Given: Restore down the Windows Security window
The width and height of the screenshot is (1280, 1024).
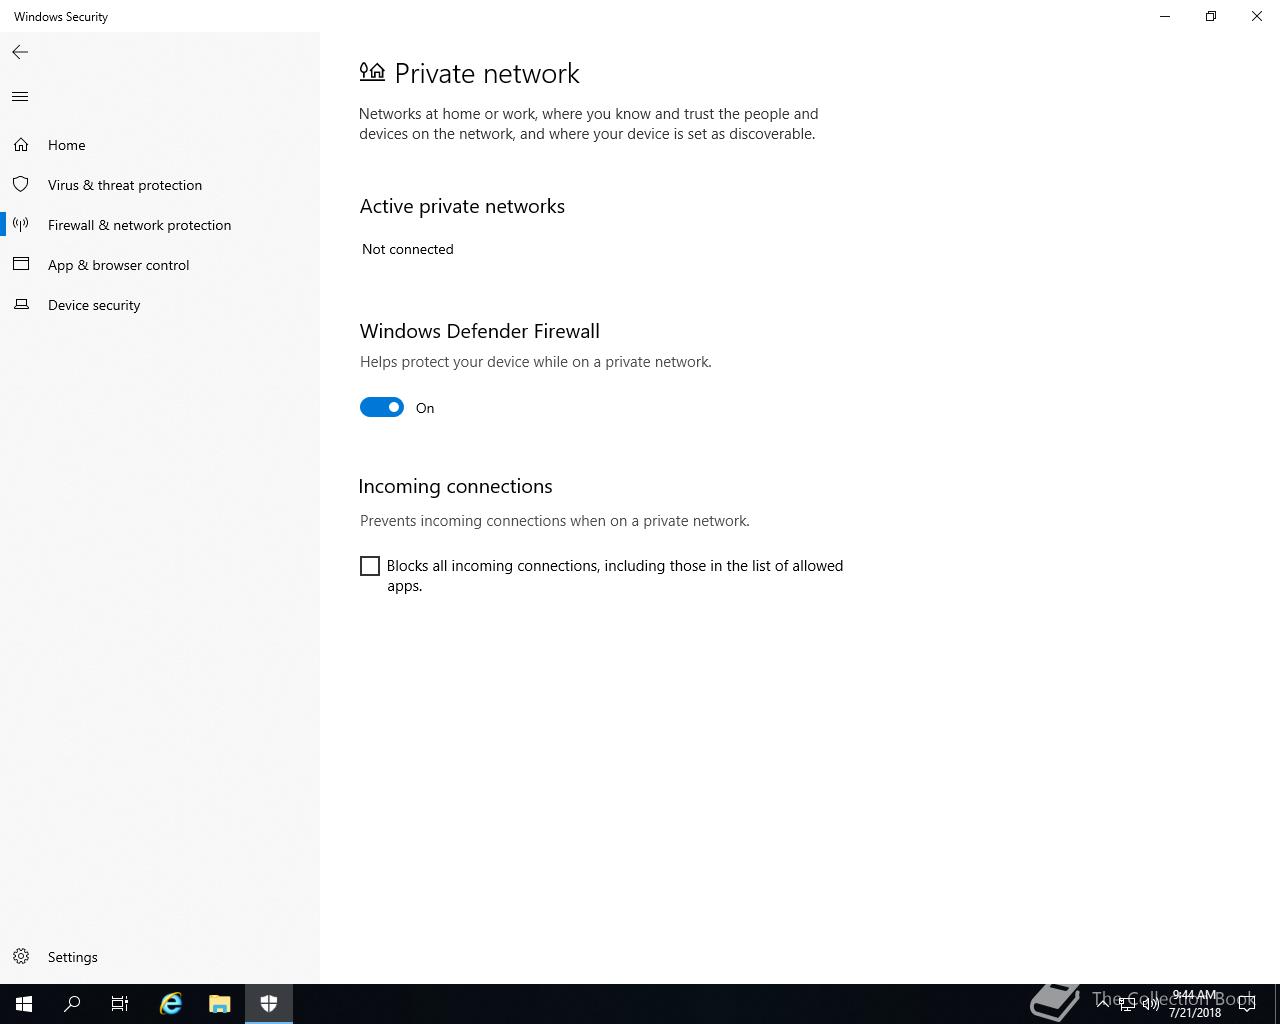Looking at the screenshot, I should click(x=1211, y=16).
